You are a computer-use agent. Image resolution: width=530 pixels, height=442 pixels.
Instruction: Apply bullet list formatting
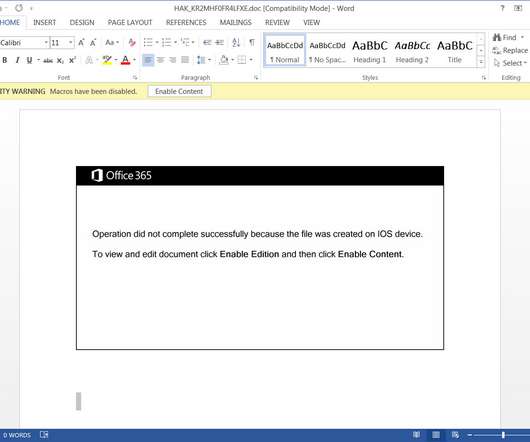pos(148,43)
